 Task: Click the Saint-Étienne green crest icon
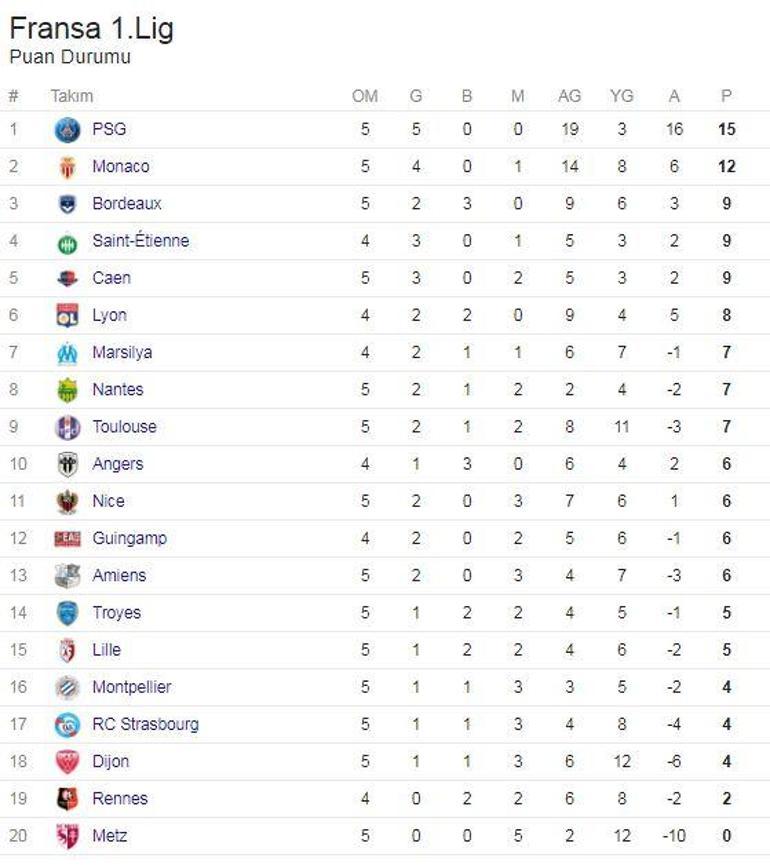67,241
